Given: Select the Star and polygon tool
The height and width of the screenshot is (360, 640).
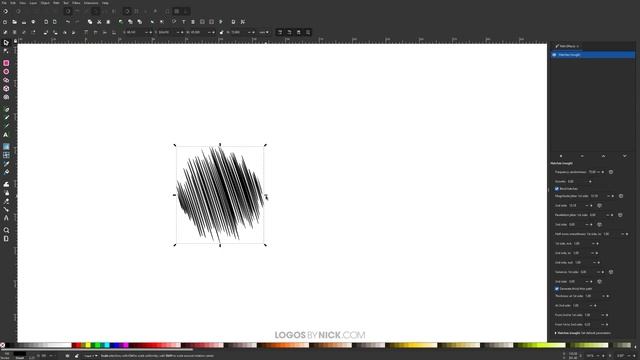Looking at the screenshot, I should (6, 80).
